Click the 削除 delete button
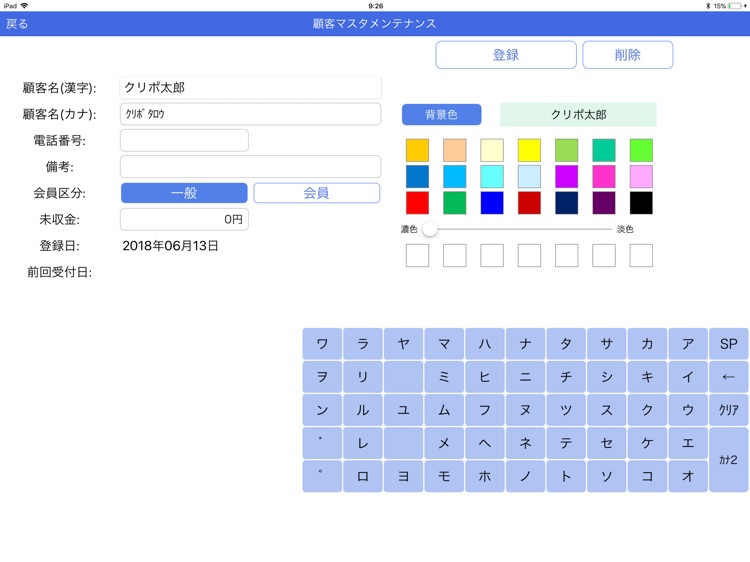750x562 pixels. (x=628, y=55)
